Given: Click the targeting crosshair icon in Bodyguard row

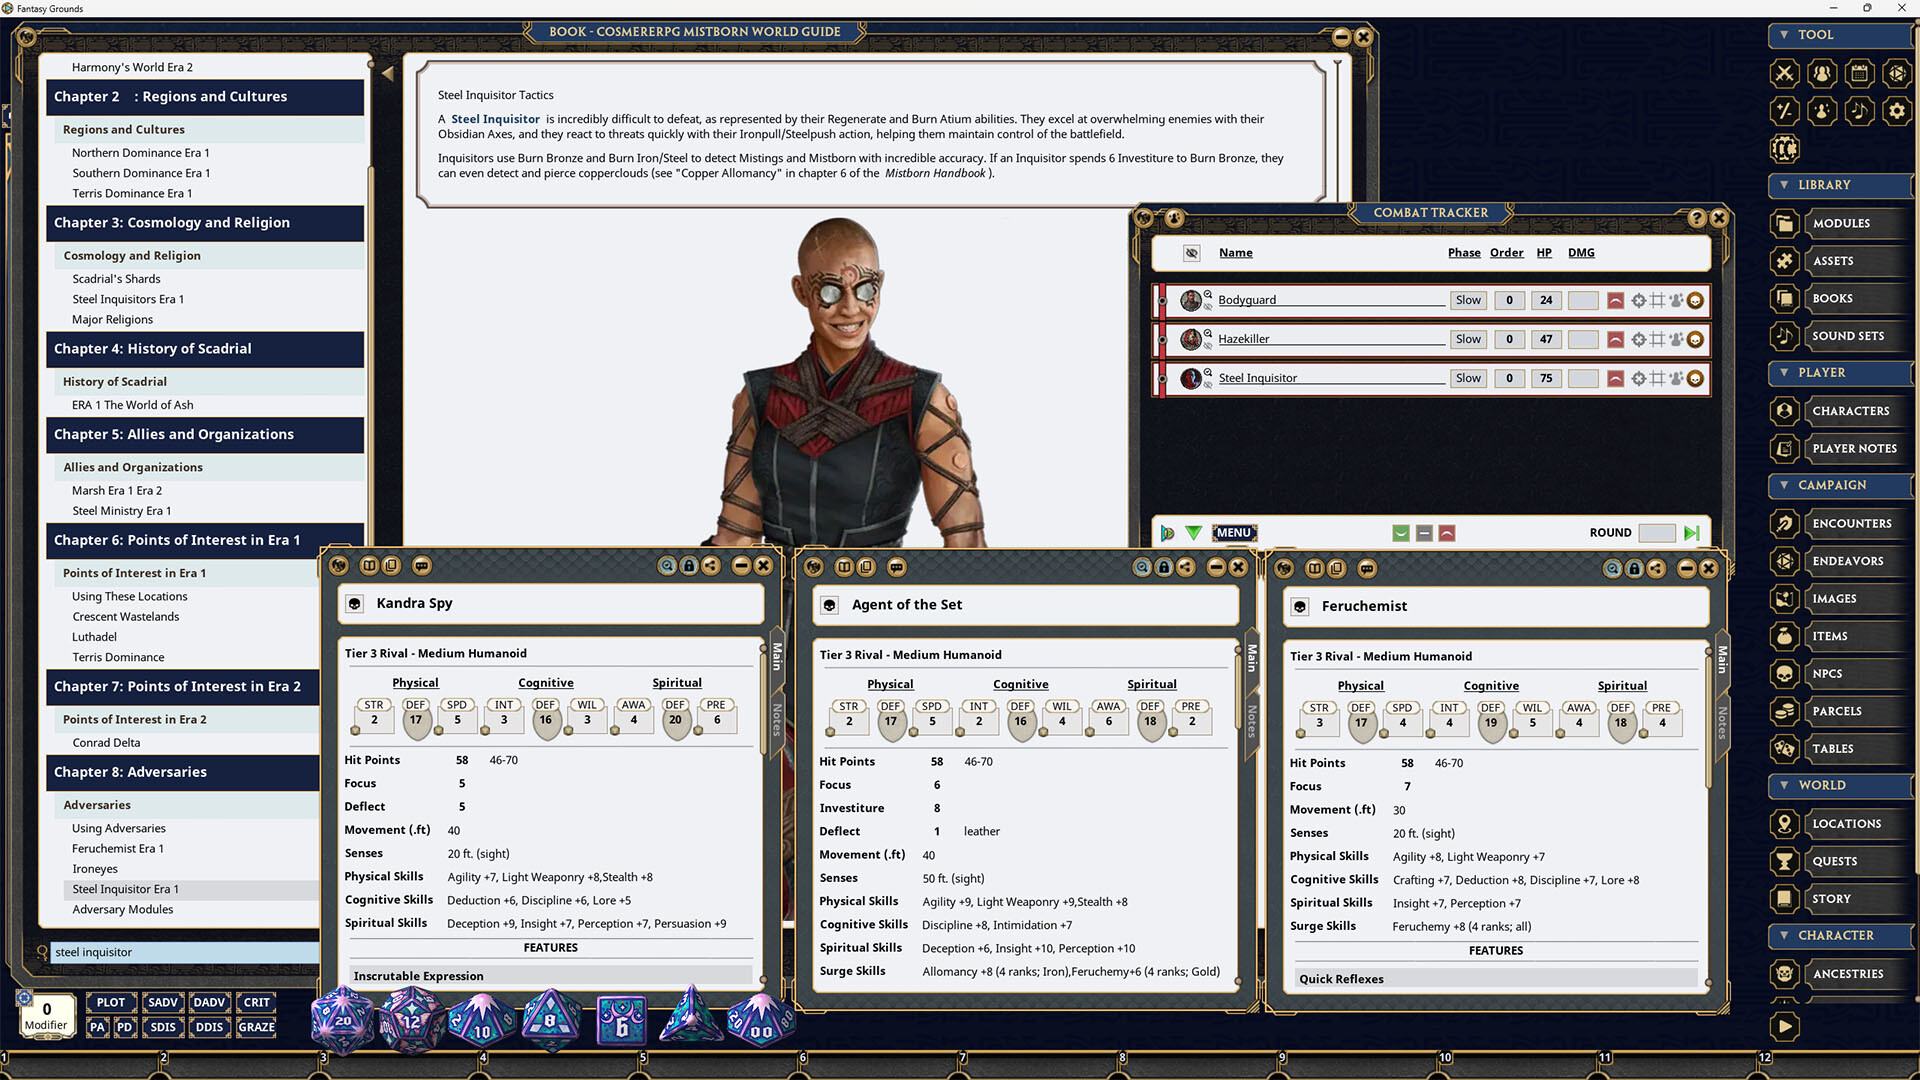Looking at the screenshot, I should [1638, 300].
